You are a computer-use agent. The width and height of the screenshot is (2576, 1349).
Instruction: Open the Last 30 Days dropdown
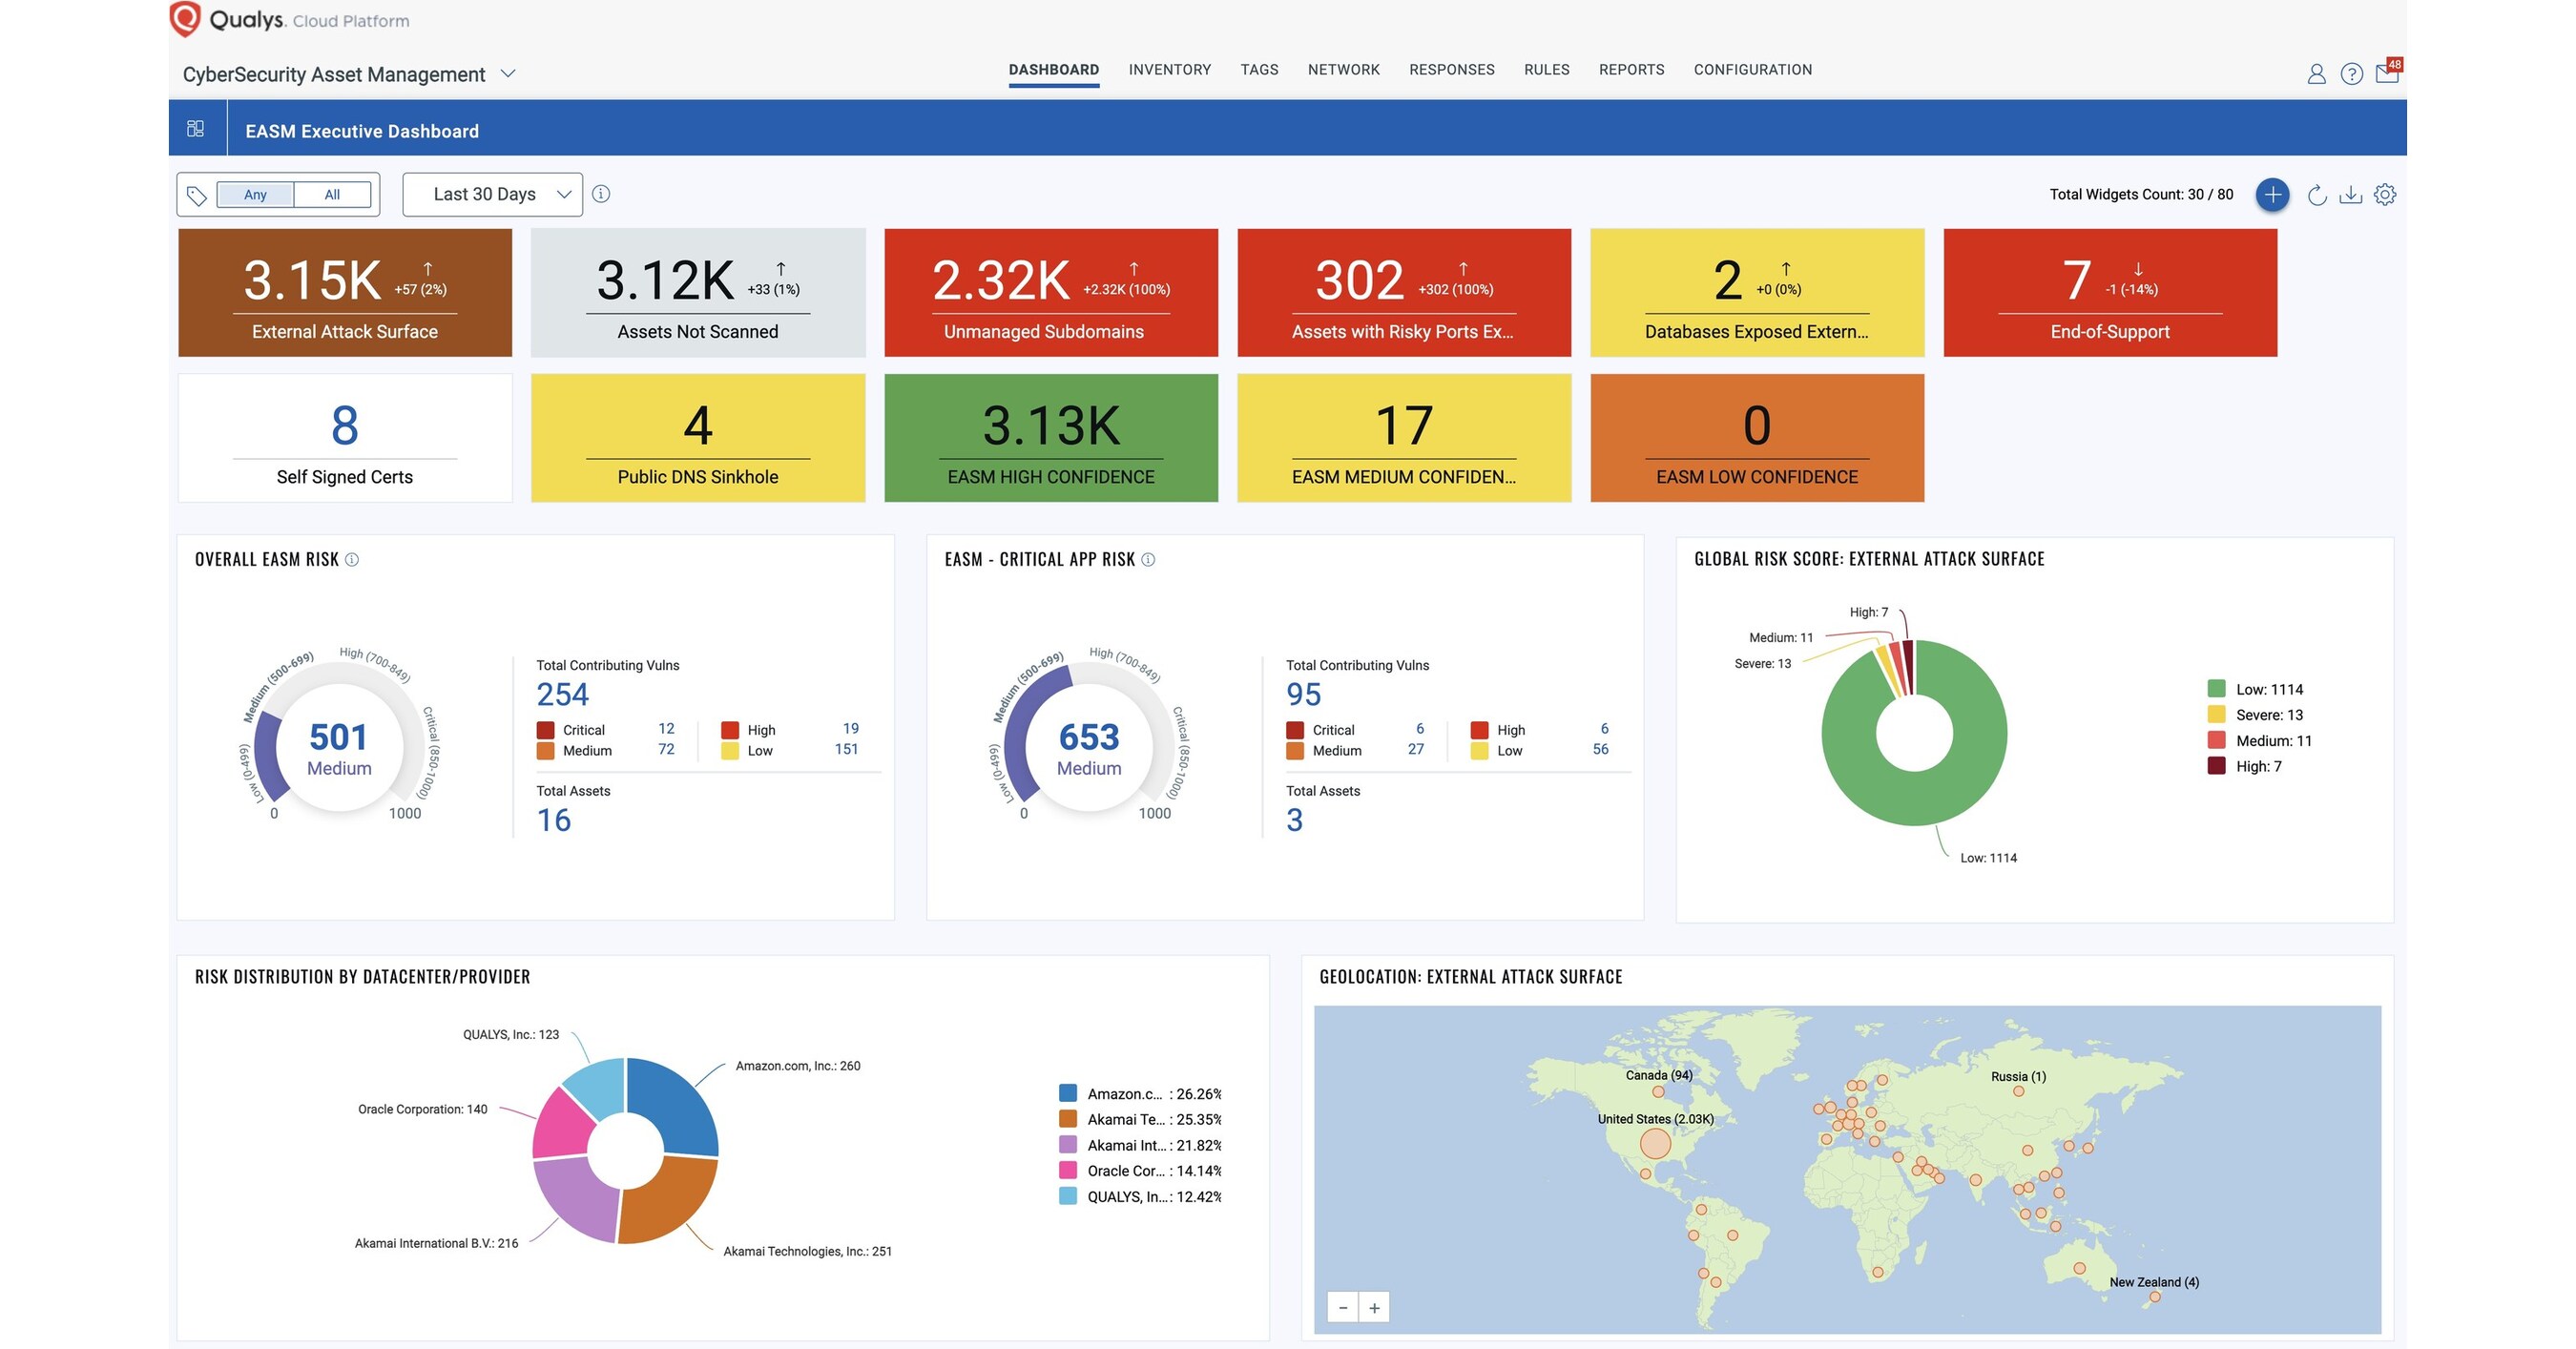tap(492, 194)
